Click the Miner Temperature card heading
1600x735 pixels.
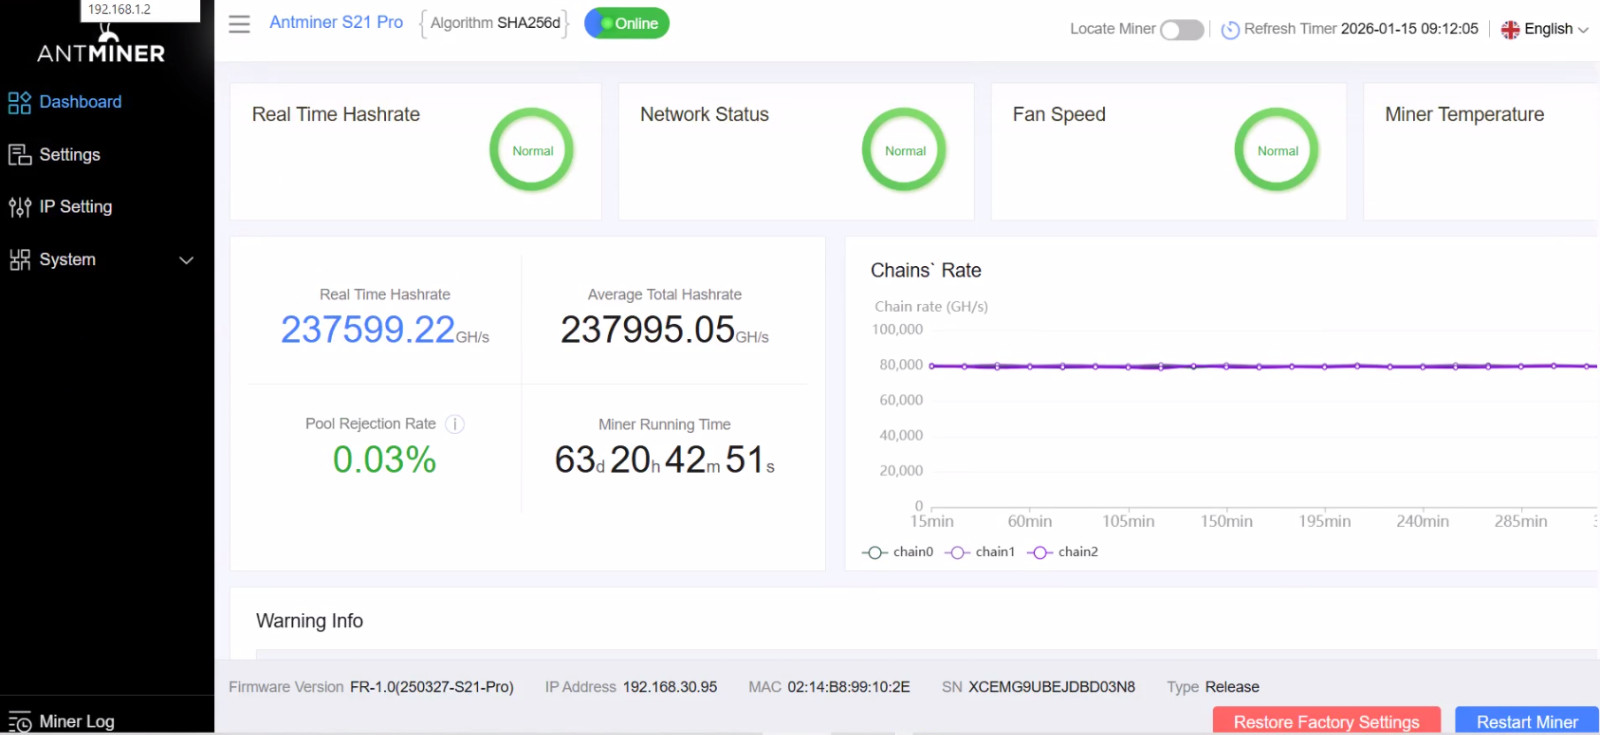[1464, 115]
